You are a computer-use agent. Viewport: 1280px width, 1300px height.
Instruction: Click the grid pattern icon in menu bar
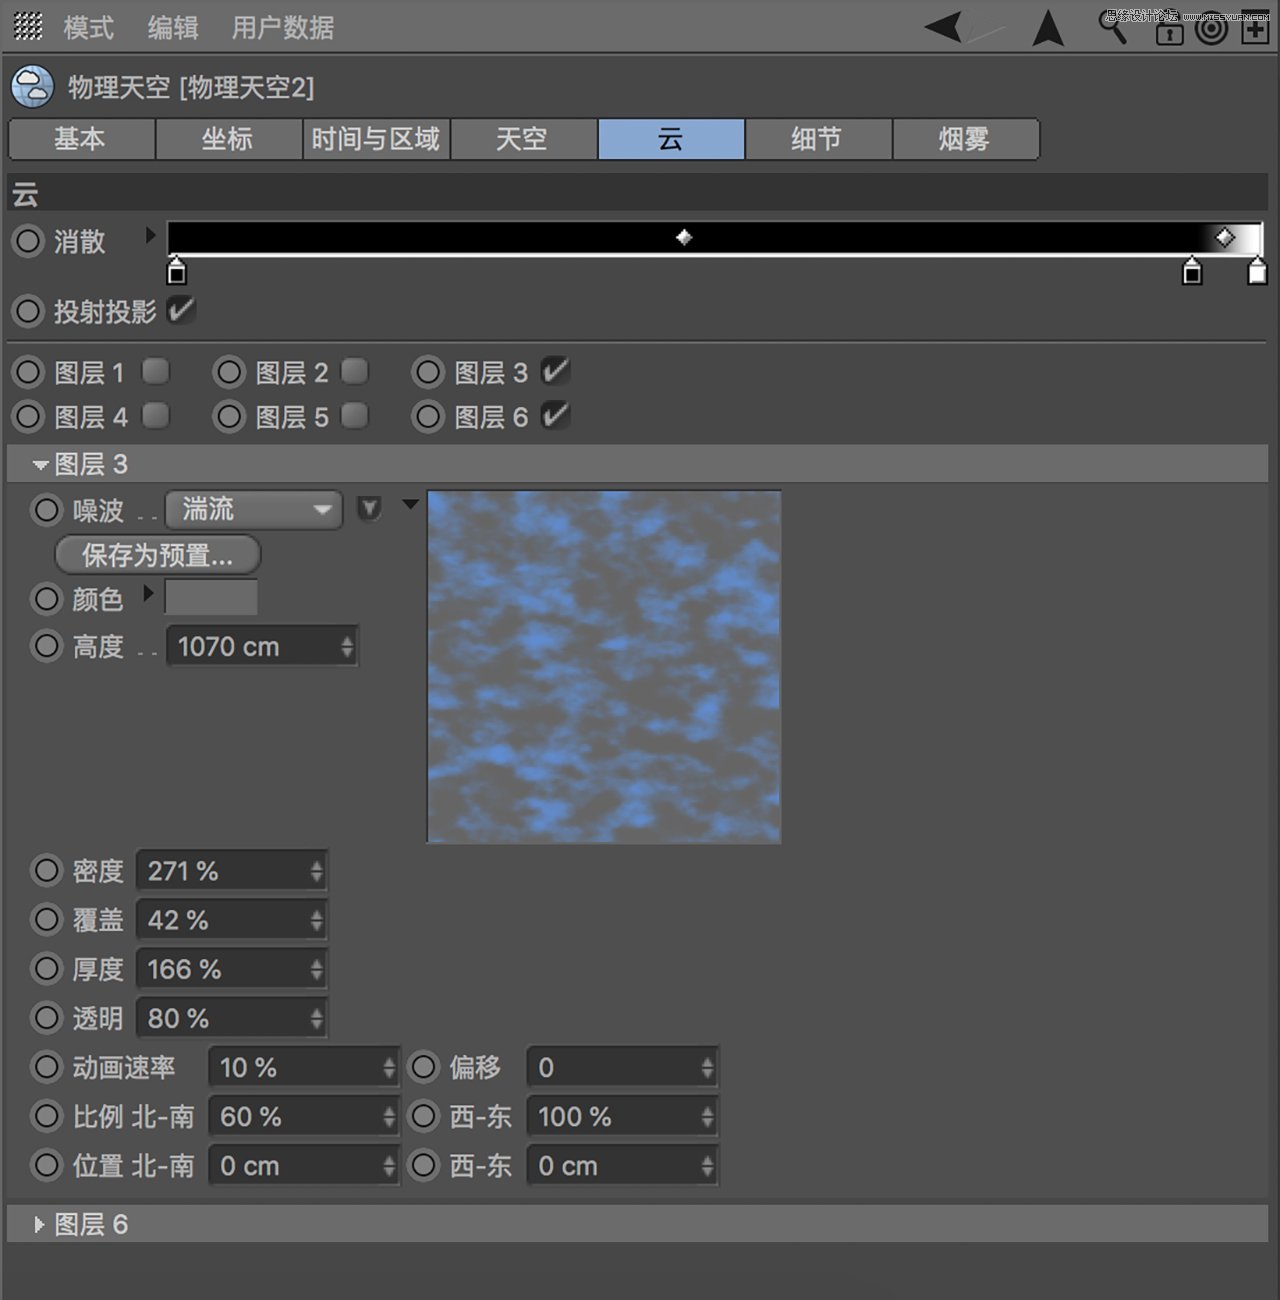coord(27,27)
